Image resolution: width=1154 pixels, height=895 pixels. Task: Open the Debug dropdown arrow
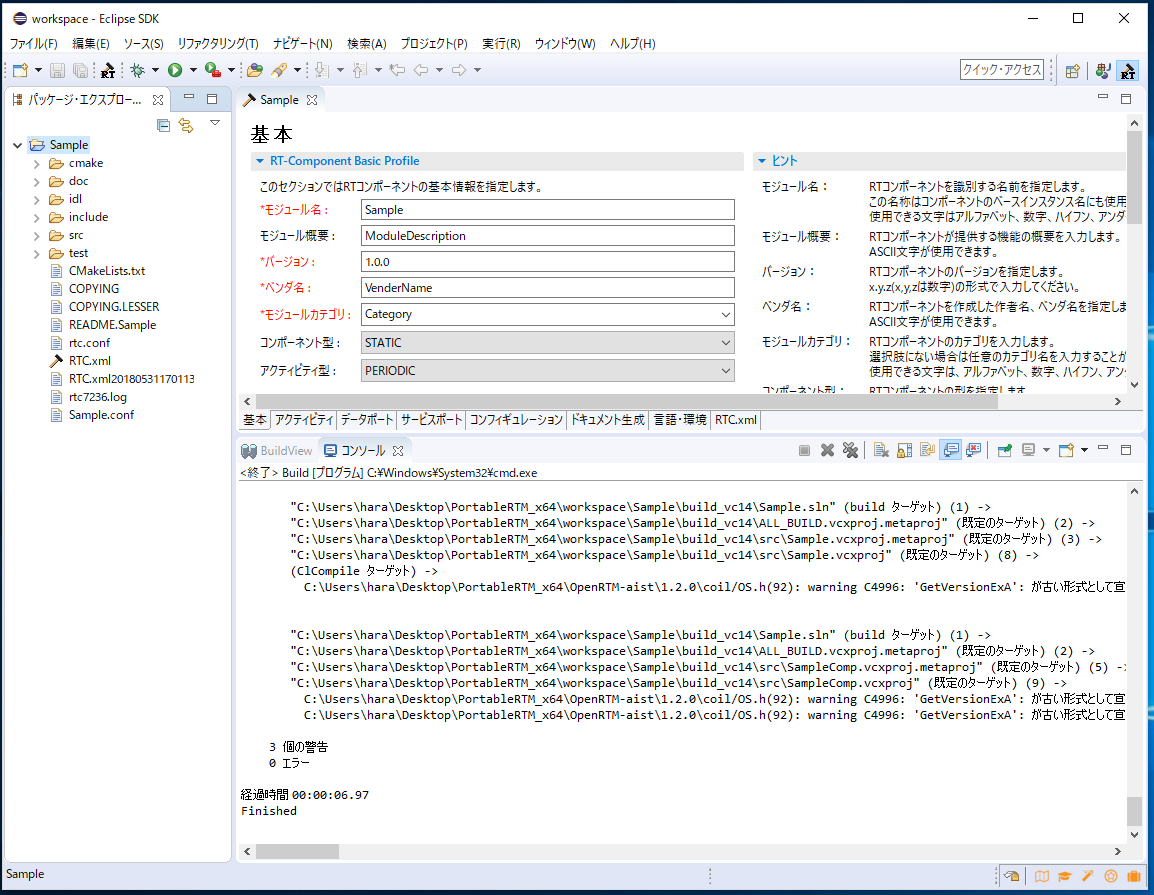click(x=155, y=70)
